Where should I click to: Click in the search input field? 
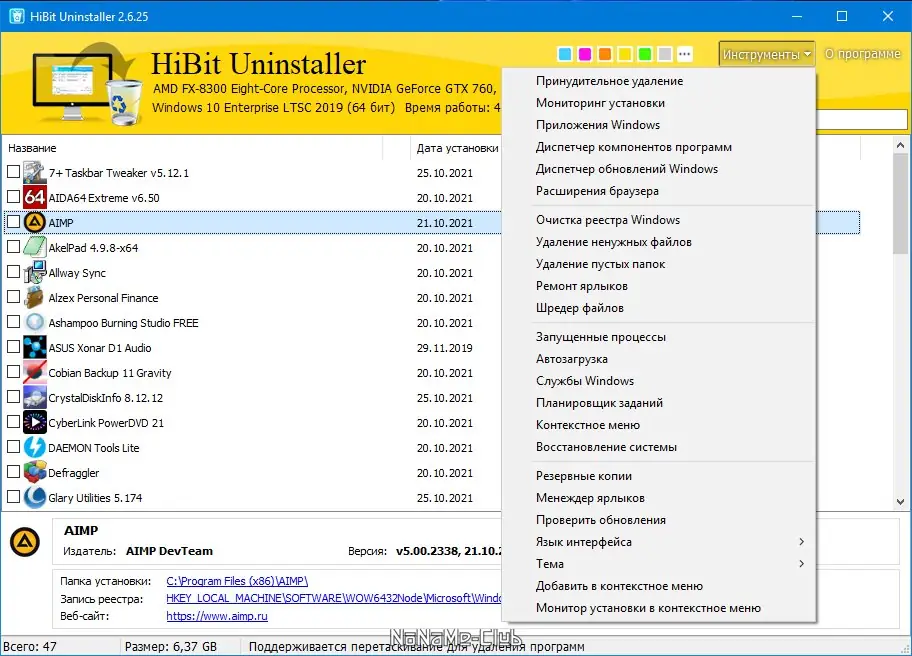pyautogui.click(x=861, y=119)
